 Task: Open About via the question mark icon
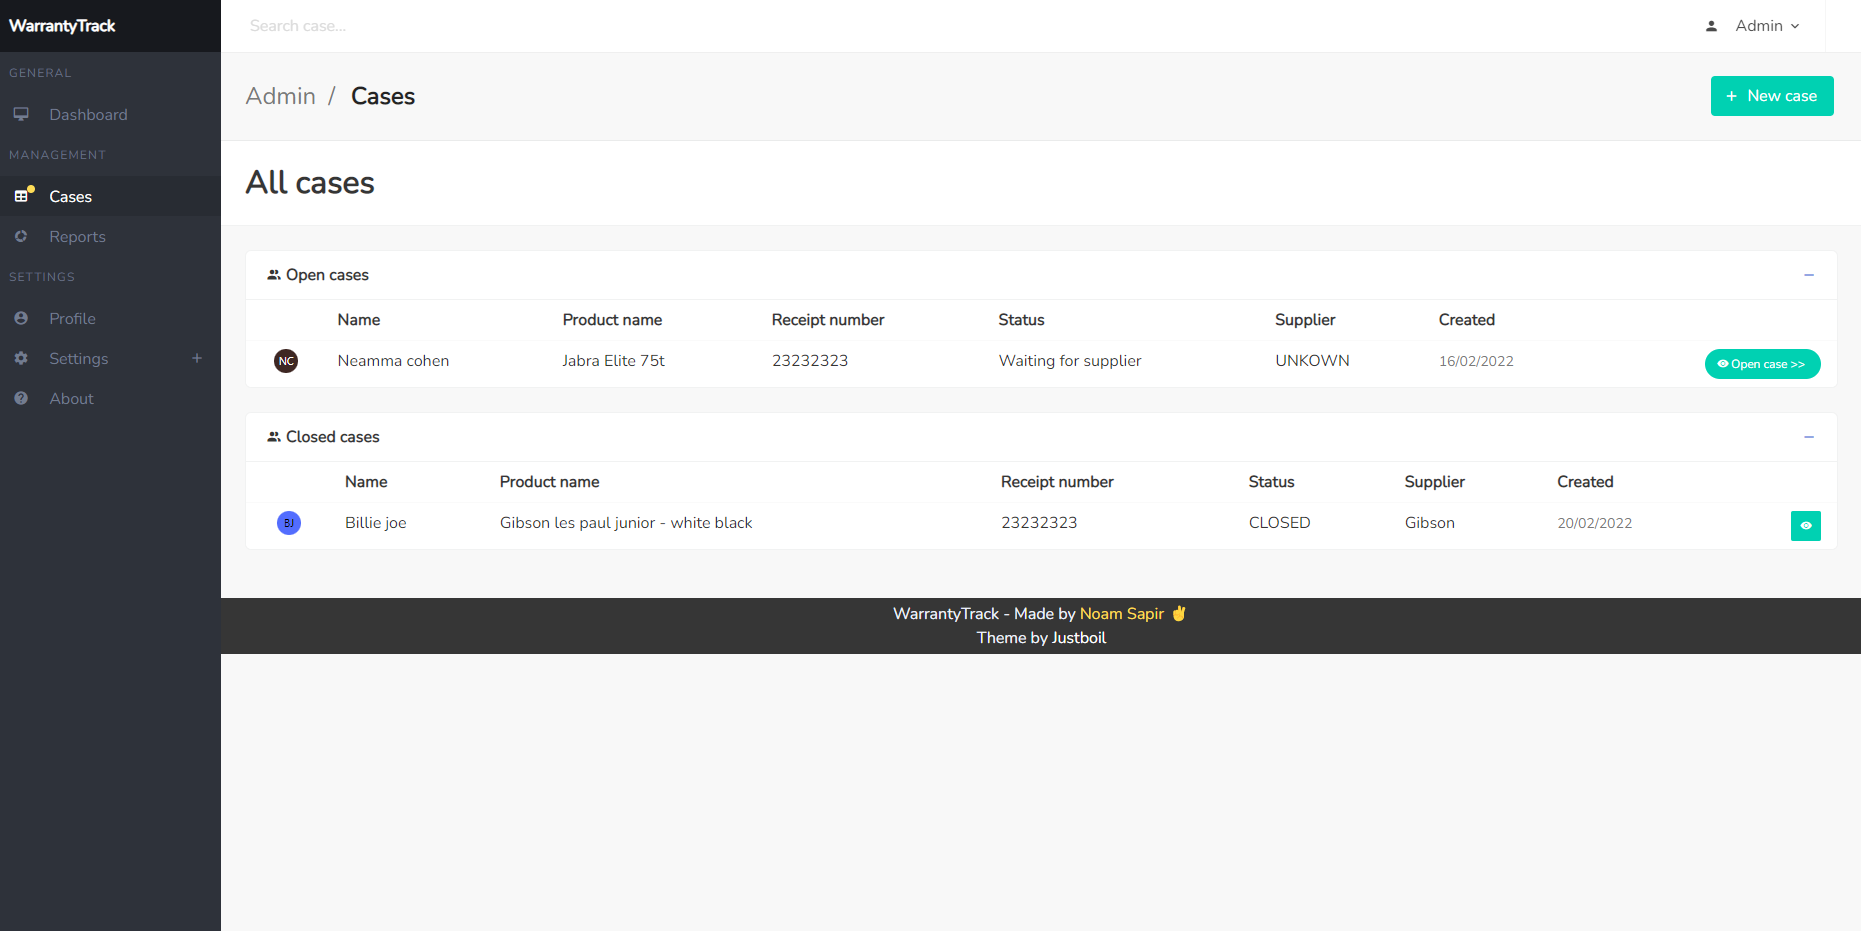tap(21, 398)
